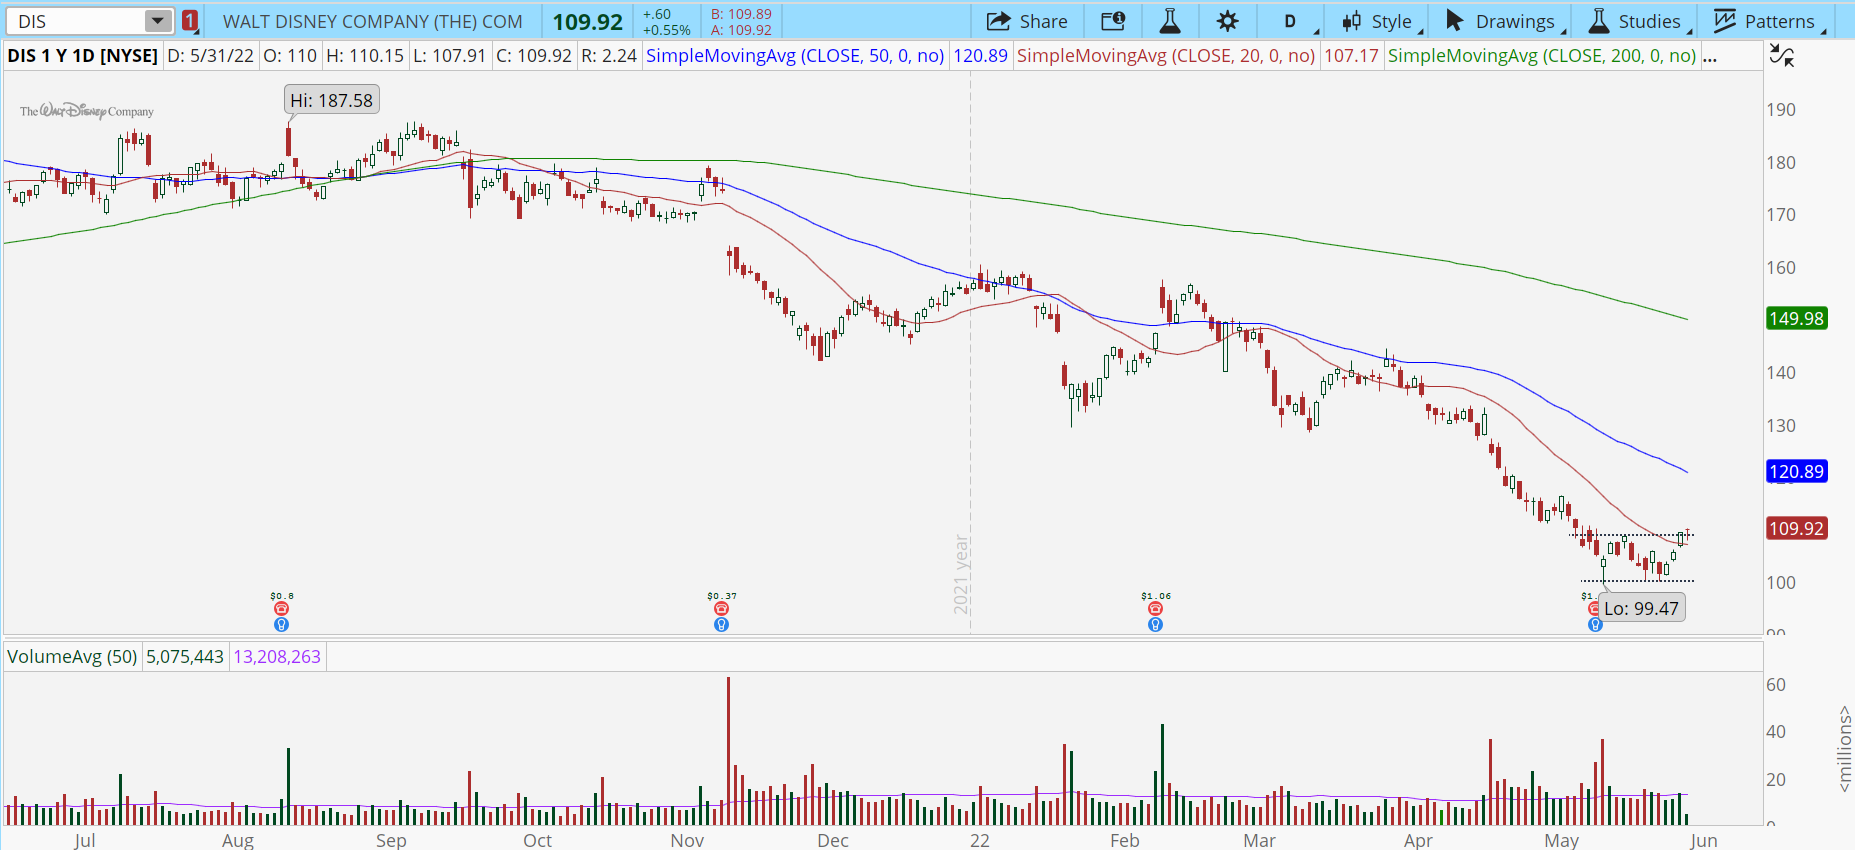Click the collapse arrows icon above price axis

1781,56
